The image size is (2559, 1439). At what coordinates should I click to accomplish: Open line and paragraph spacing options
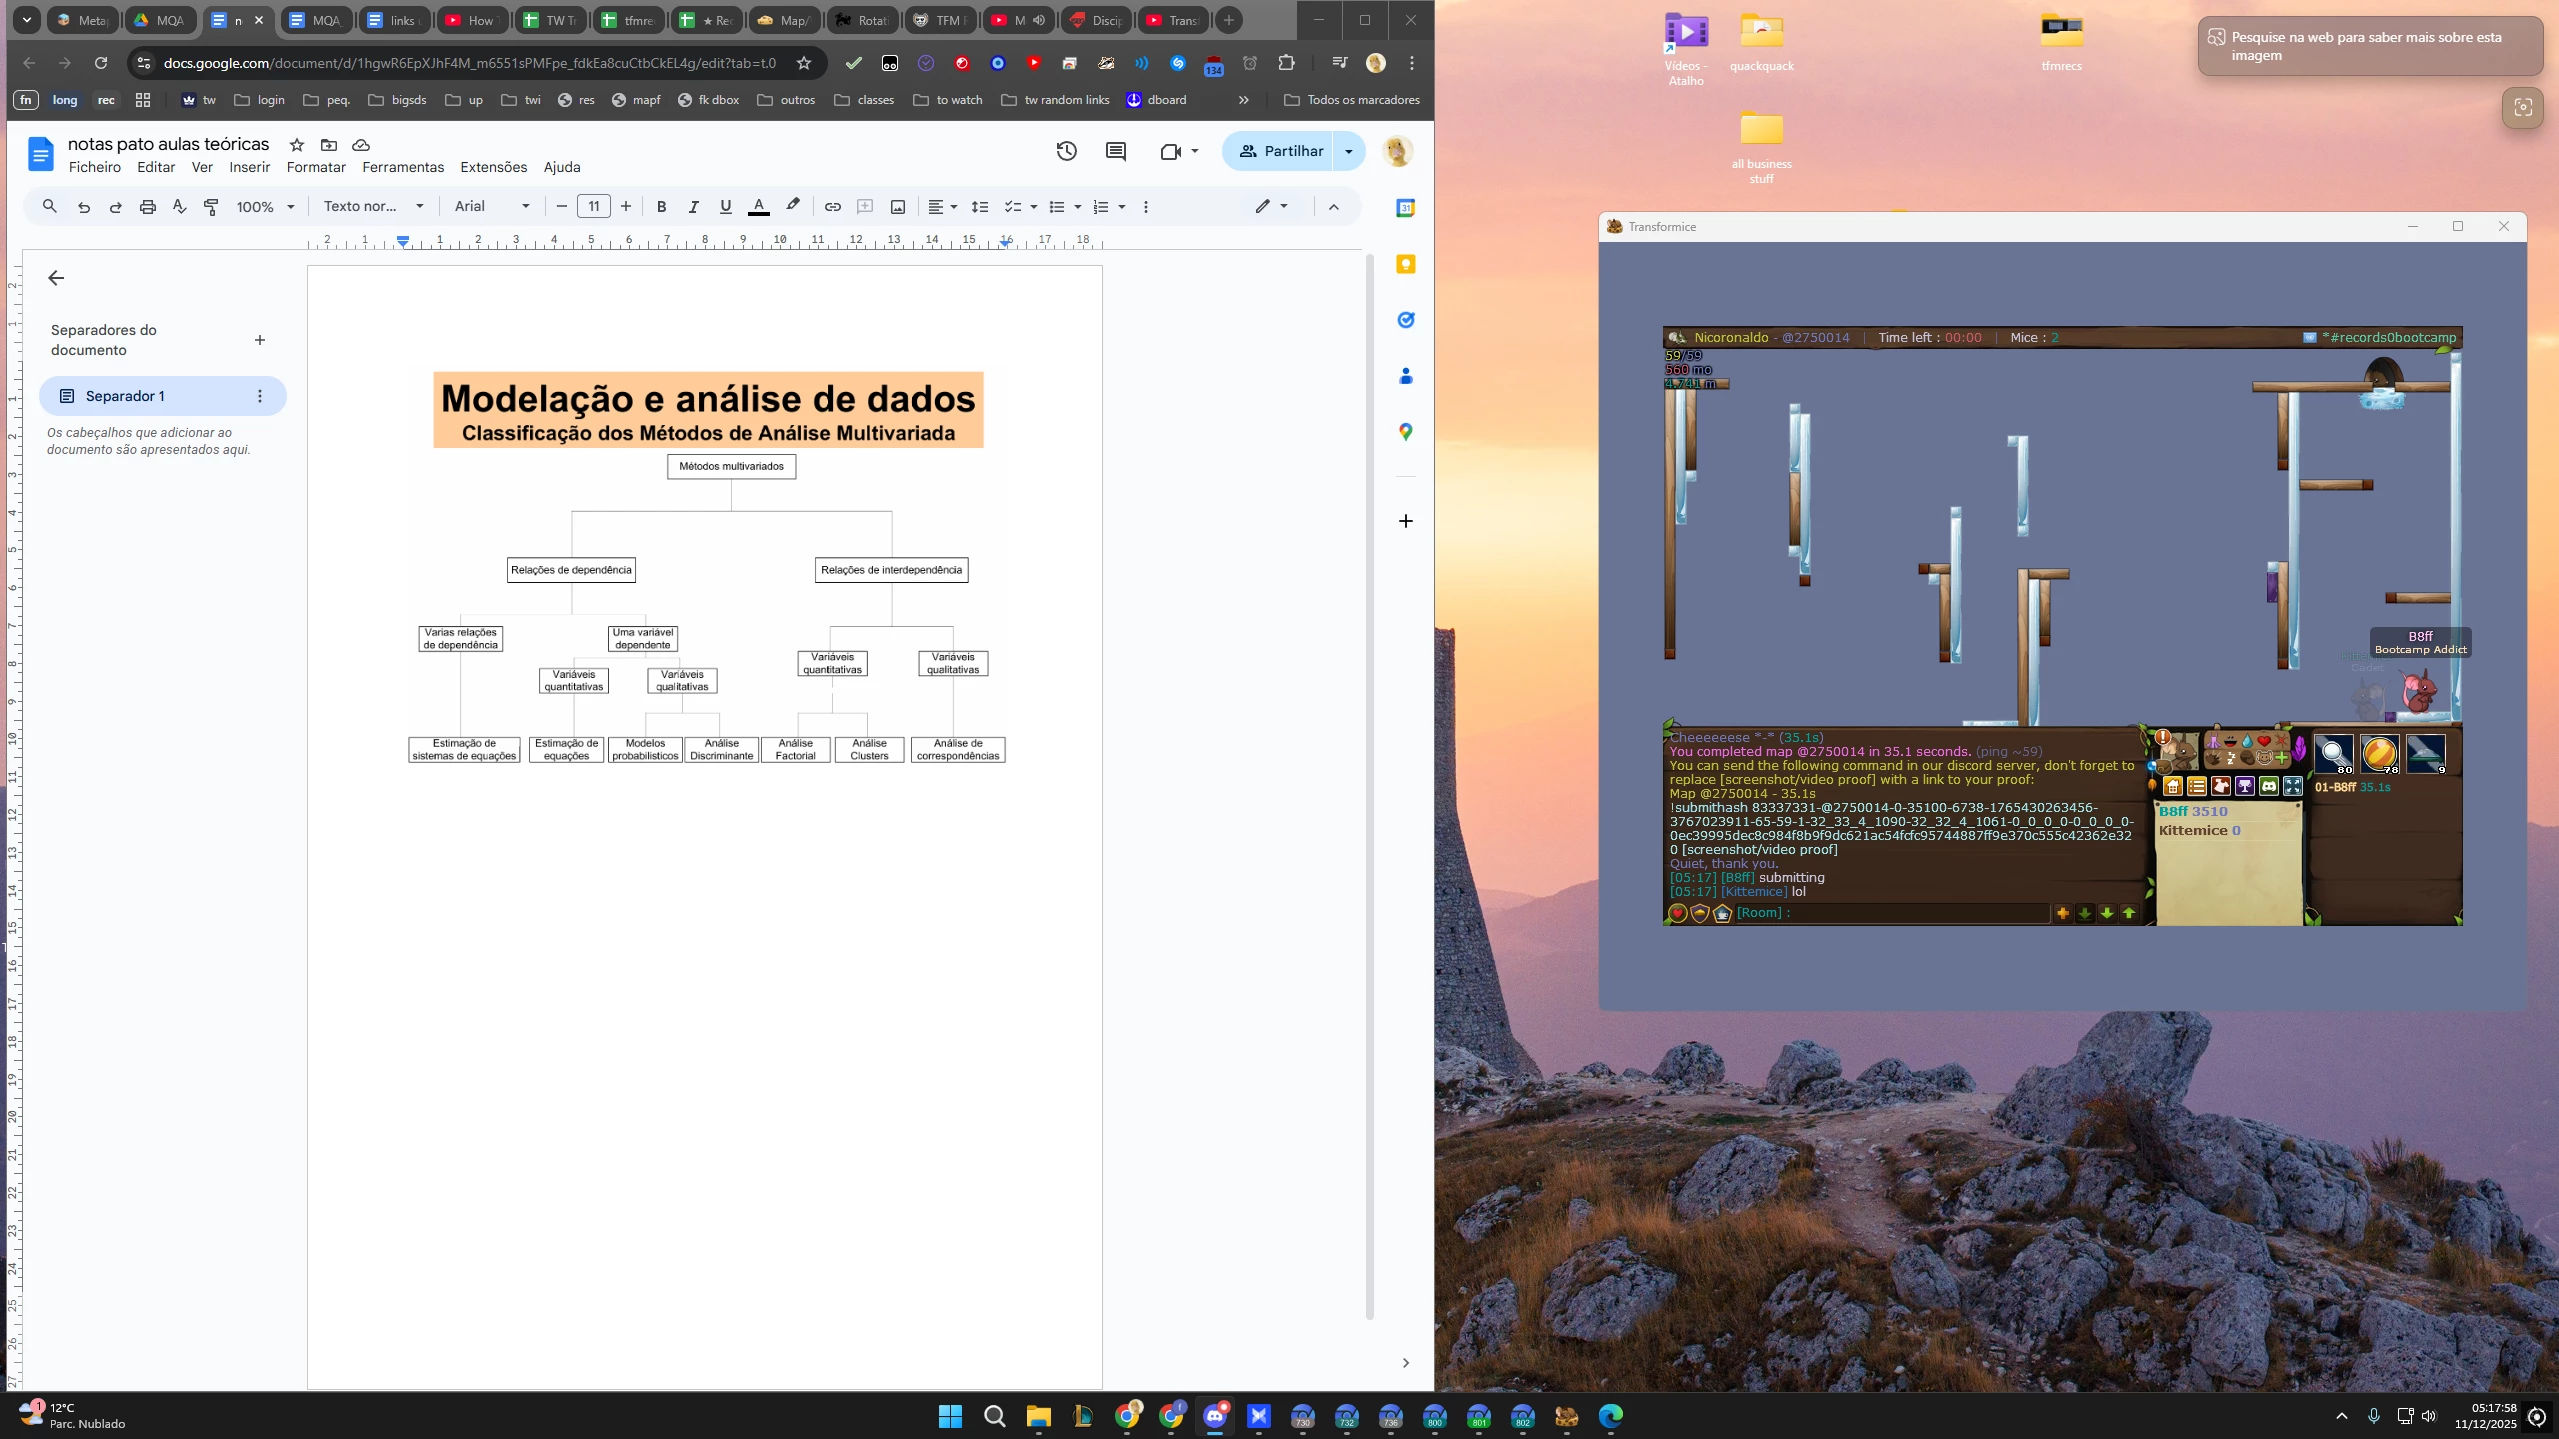coord(980,207)
